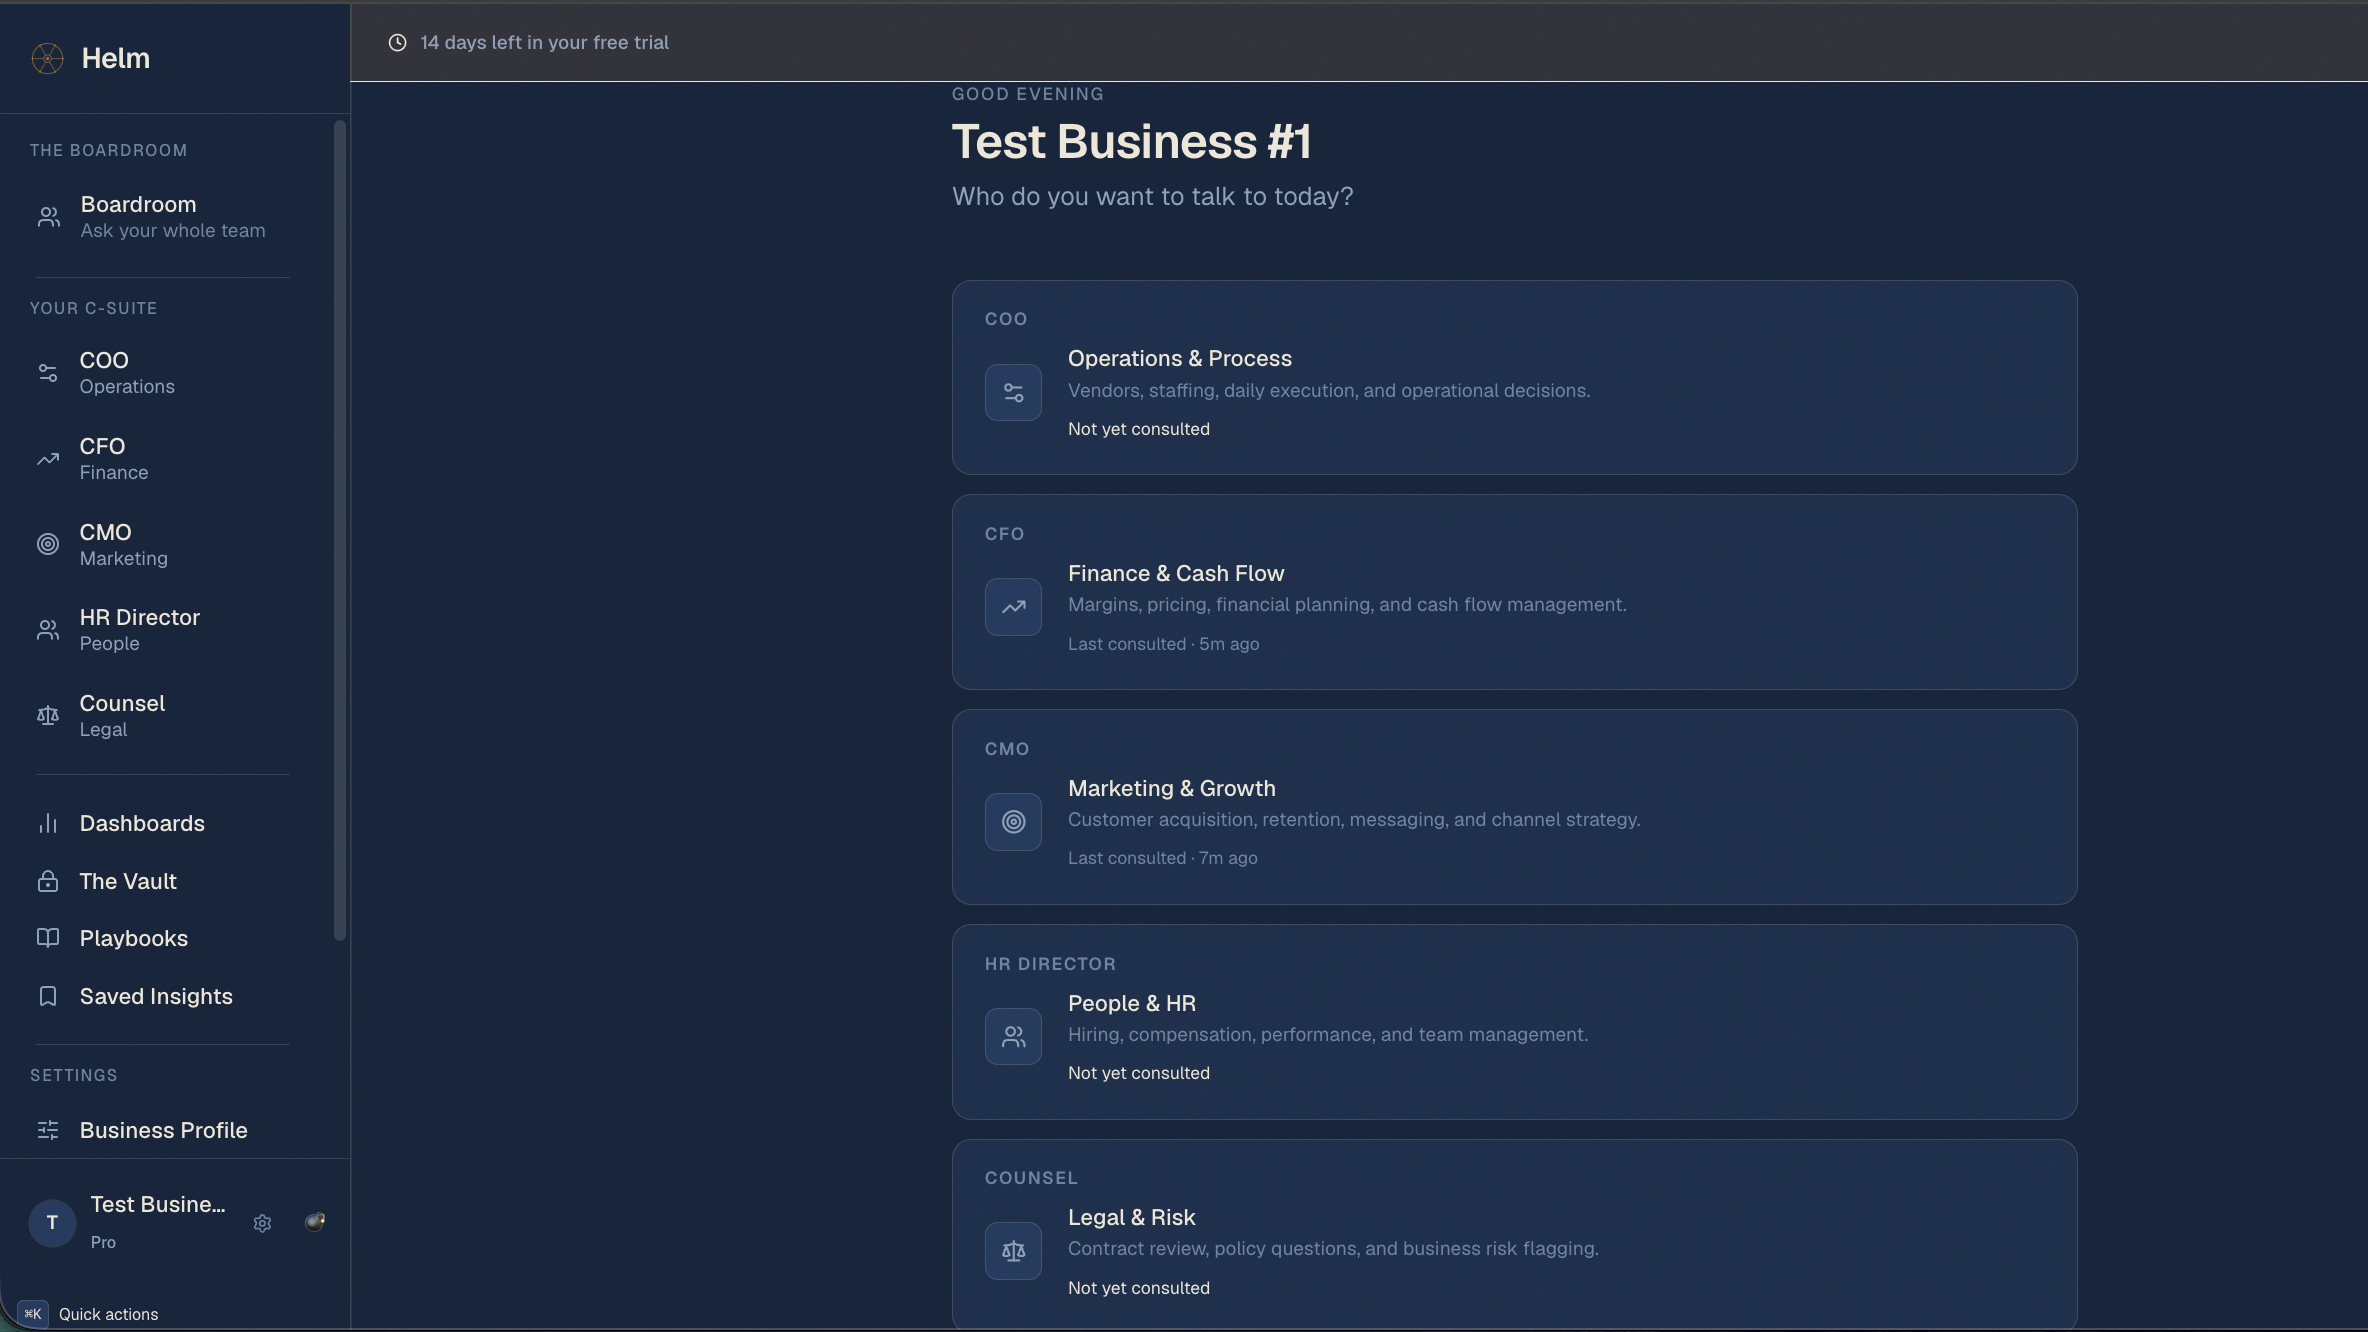Open account settings via the gear icon

262,1223
